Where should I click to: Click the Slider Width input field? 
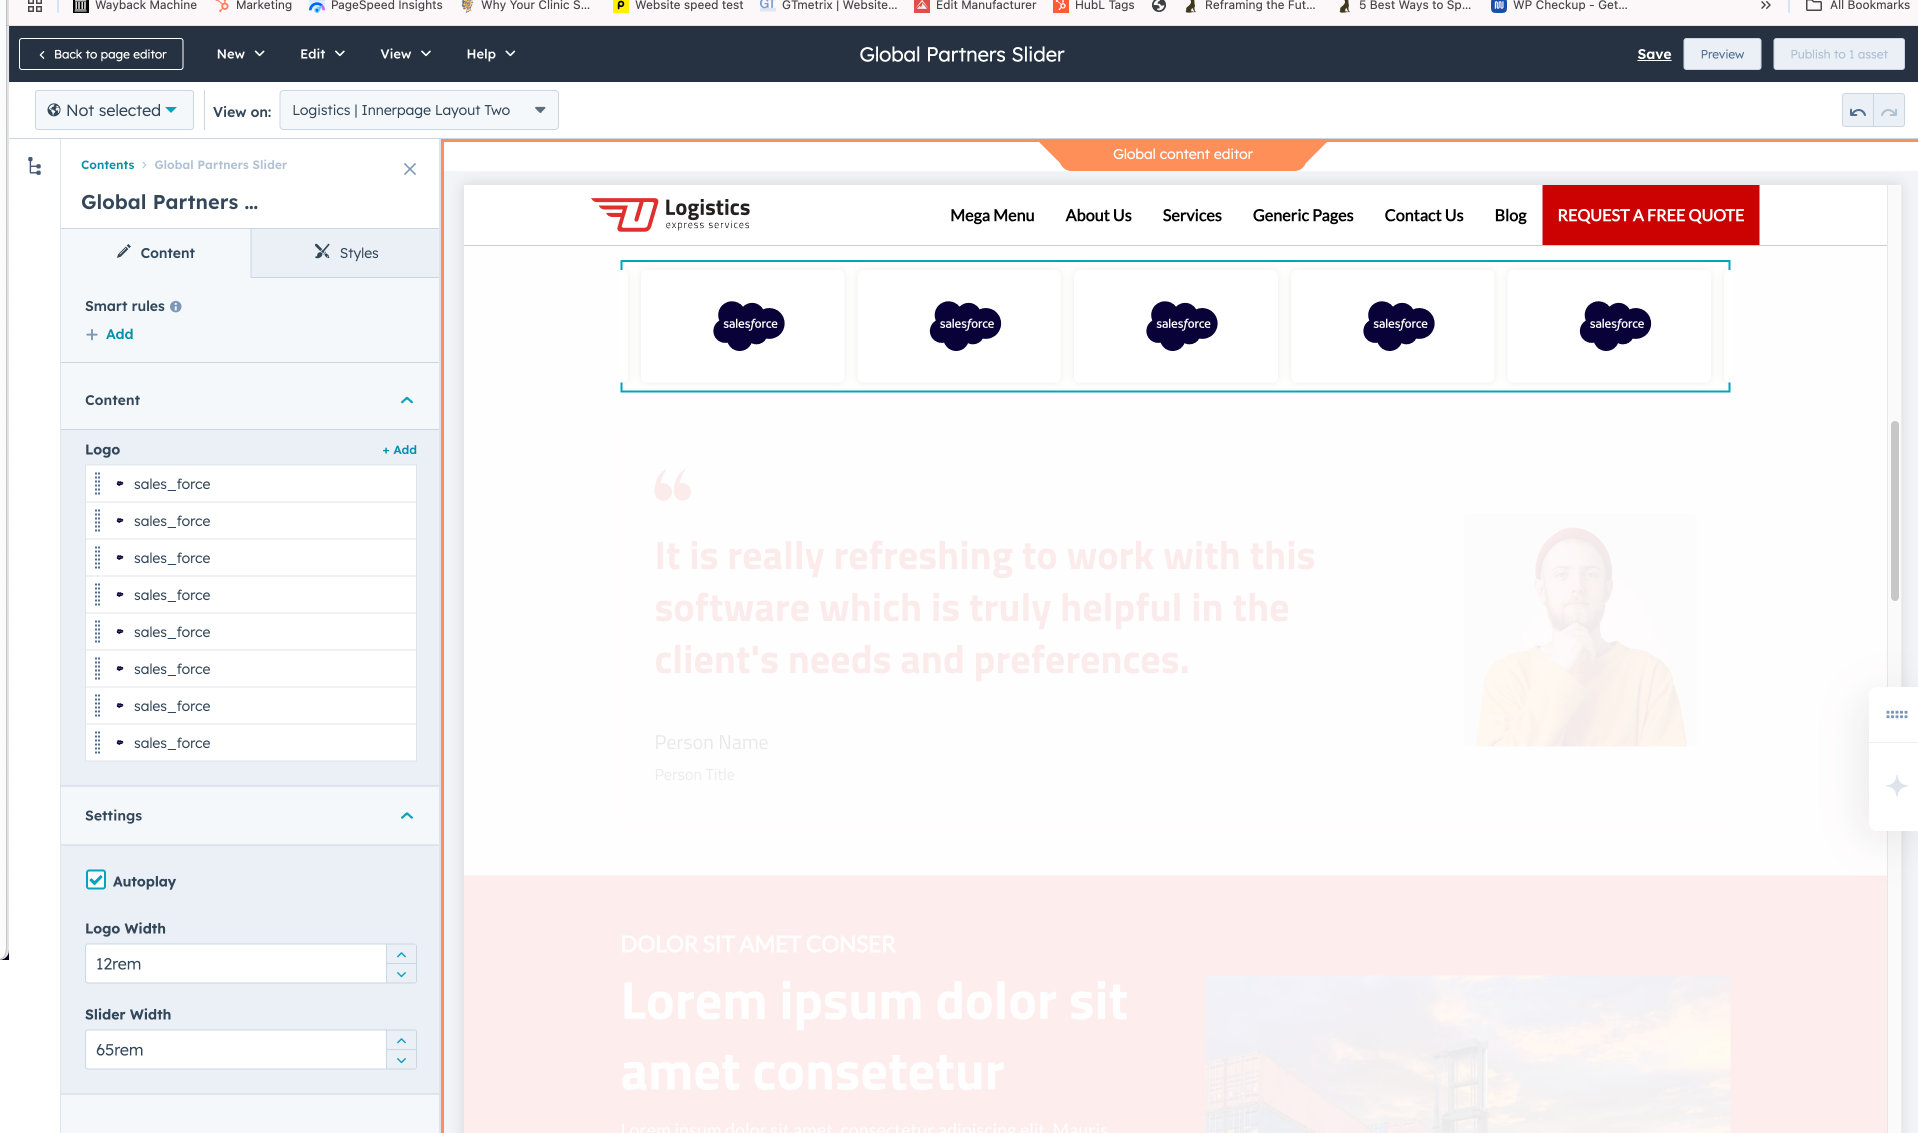(x=236, y=1050)
